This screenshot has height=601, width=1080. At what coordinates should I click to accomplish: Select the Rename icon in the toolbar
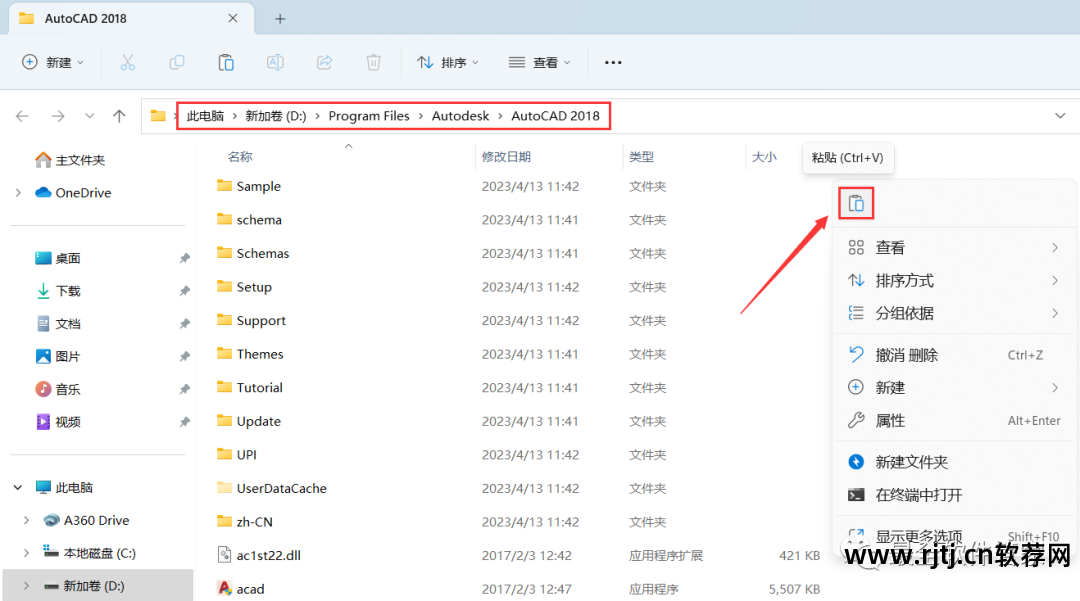point(275,62)
